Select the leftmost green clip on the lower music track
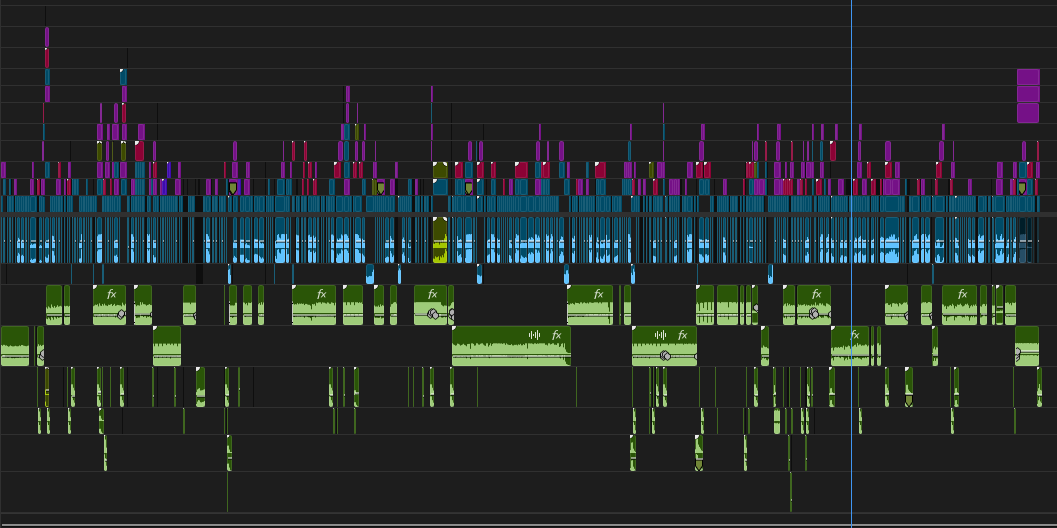Image resolution: width=1057 pixels, height=528 pixels. pyautogui.click(x=15, y=346)
